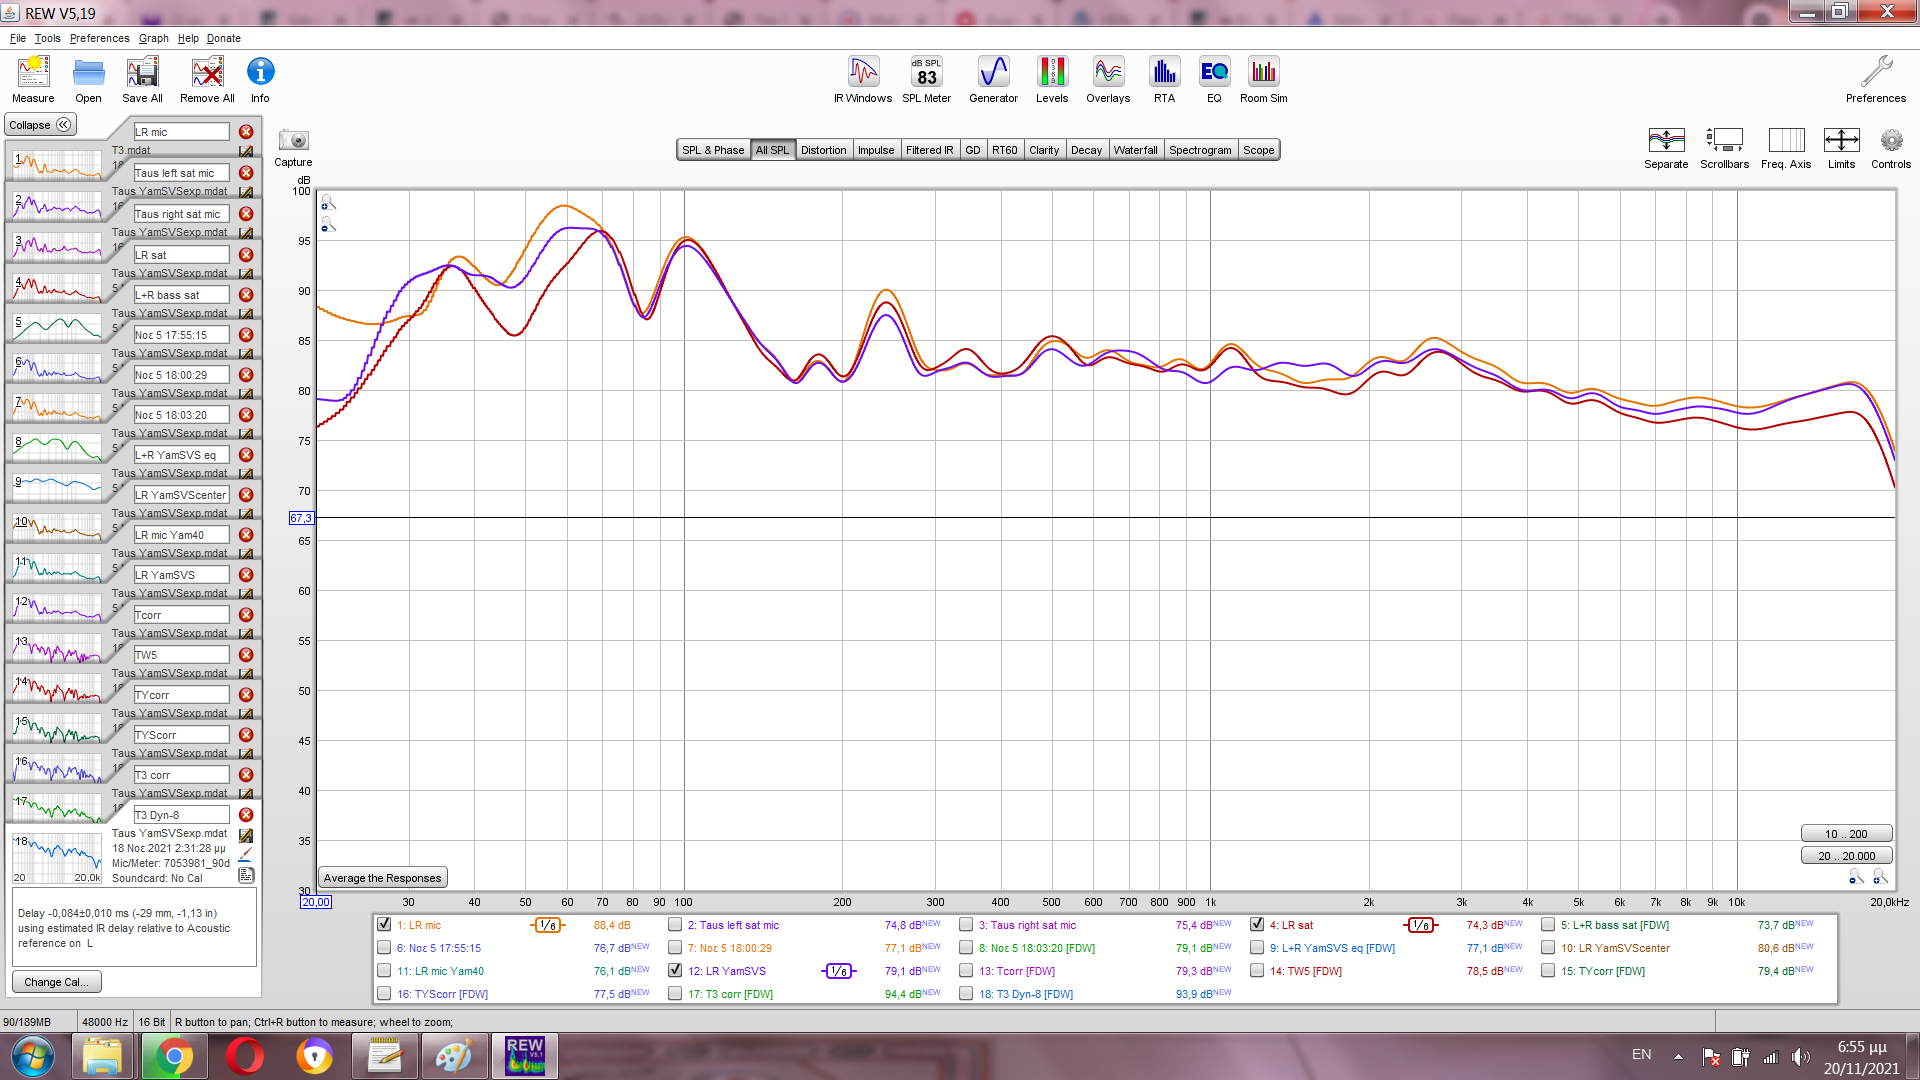Switch to the Waterfall tab

(1135, 150)
